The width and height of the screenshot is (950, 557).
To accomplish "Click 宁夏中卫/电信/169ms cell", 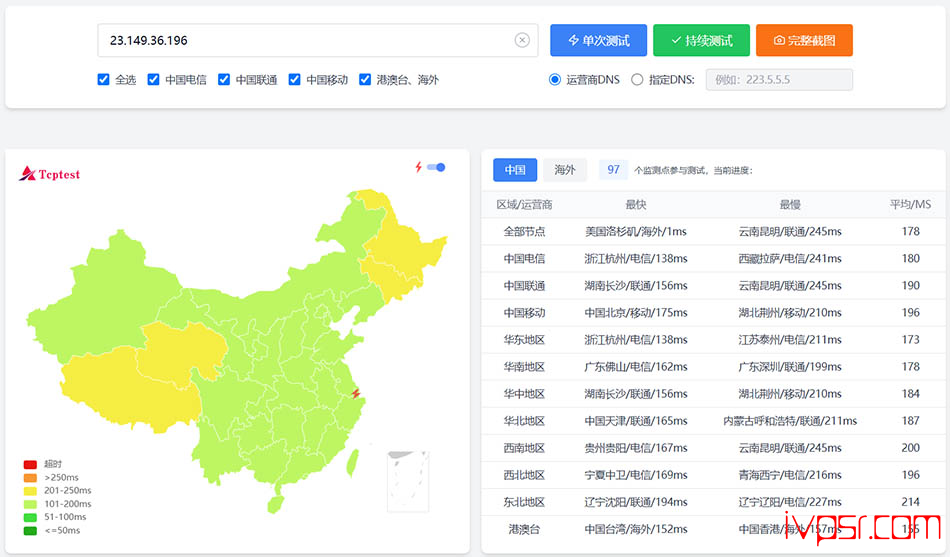I will click(636, 475).
